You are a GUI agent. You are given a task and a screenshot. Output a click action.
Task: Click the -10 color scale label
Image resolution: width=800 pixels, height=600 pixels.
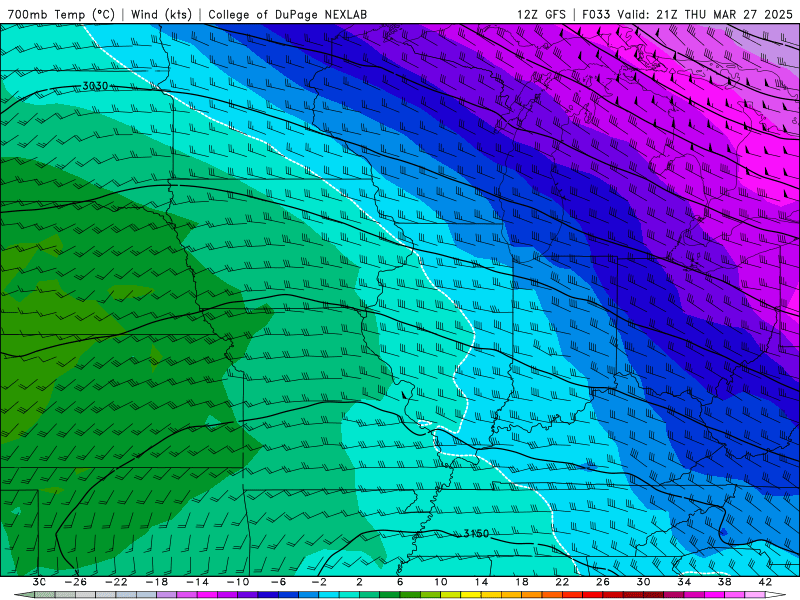click(x=238, y=582)
